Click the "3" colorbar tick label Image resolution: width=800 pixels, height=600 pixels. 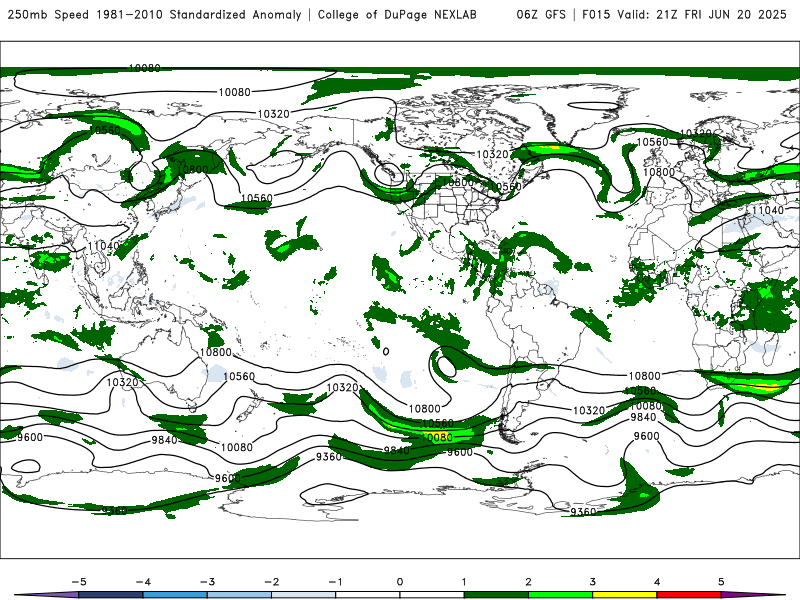592,582
